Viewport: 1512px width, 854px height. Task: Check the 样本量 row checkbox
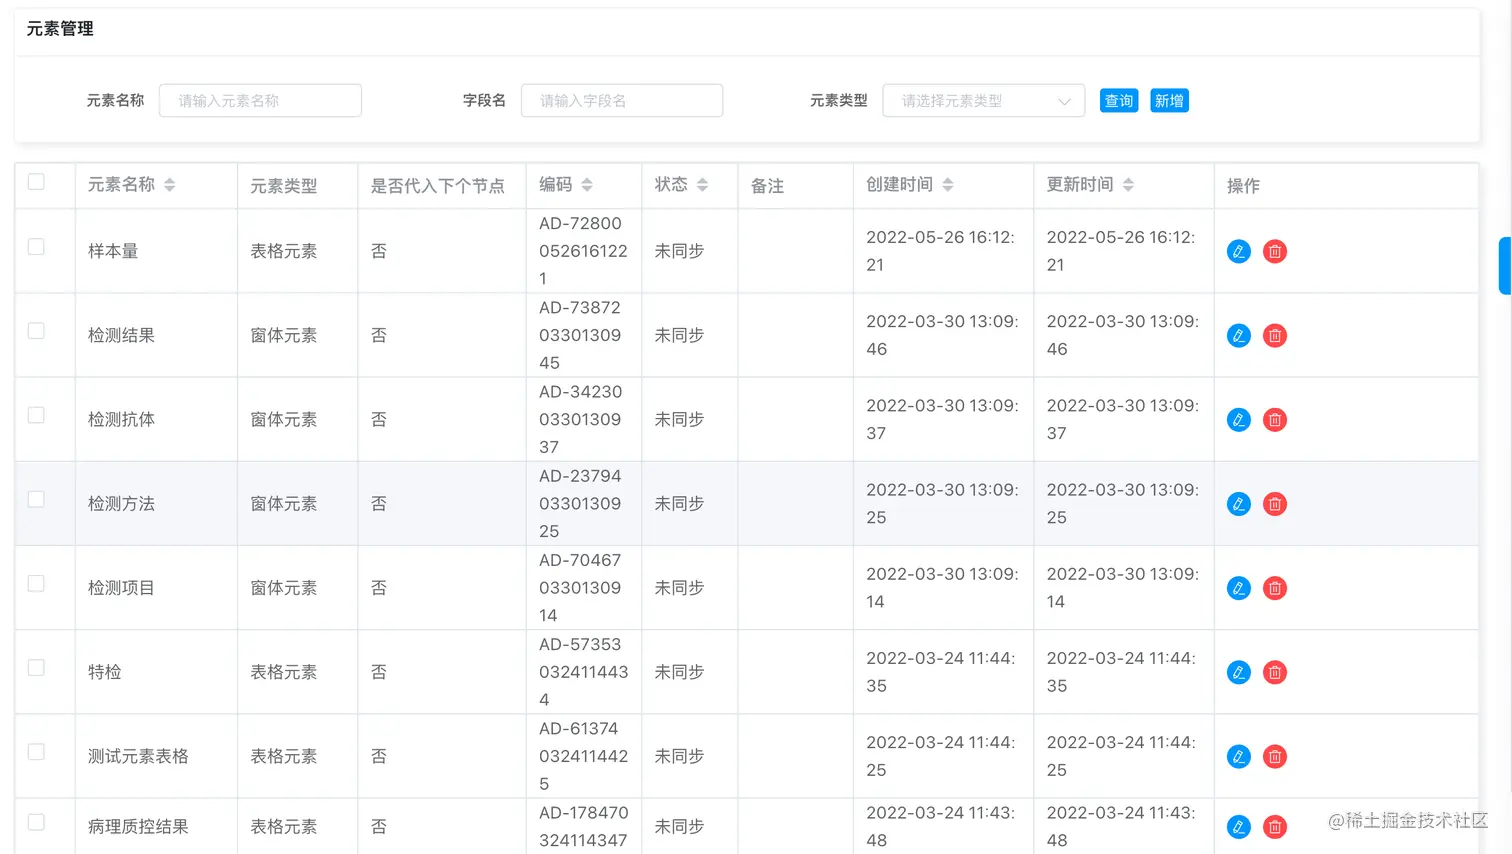[36, 247]
